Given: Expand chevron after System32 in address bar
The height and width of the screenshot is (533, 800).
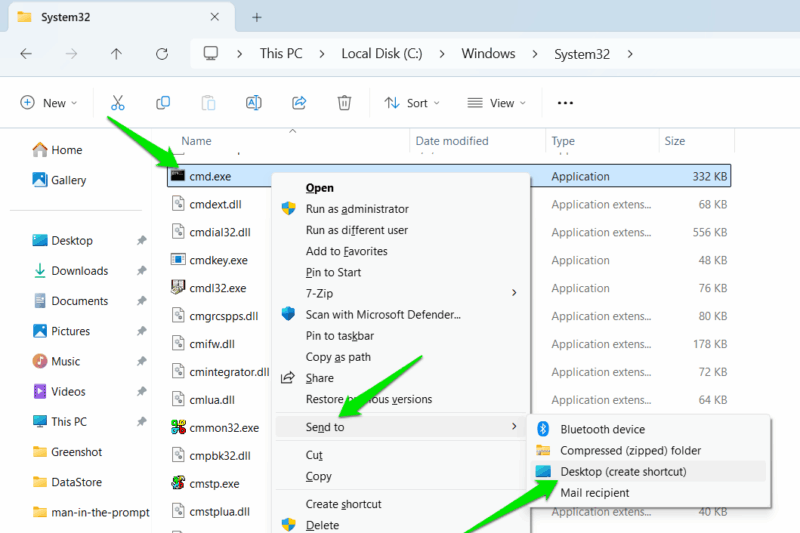Looking at the screenshot, I should point(630,54).
